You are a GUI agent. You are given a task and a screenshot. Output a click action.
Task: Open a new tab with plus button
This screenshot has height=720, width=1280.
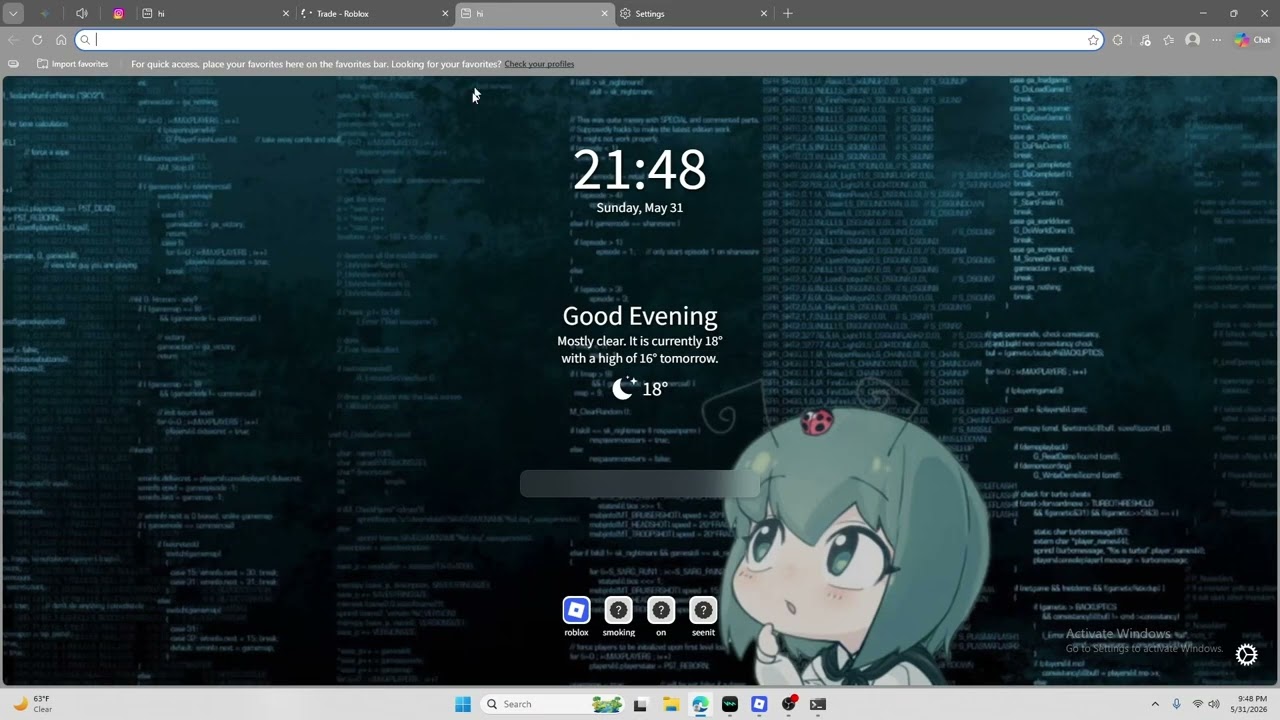[x=788, y=14]
